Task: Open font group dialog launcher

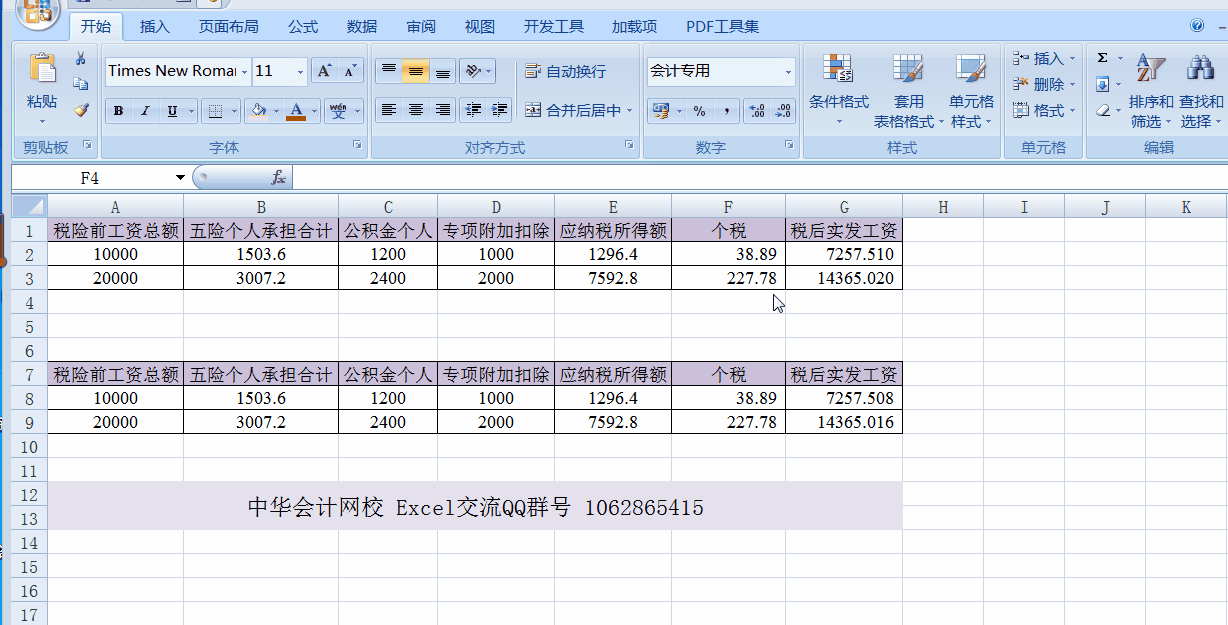Action: [357, 146]
